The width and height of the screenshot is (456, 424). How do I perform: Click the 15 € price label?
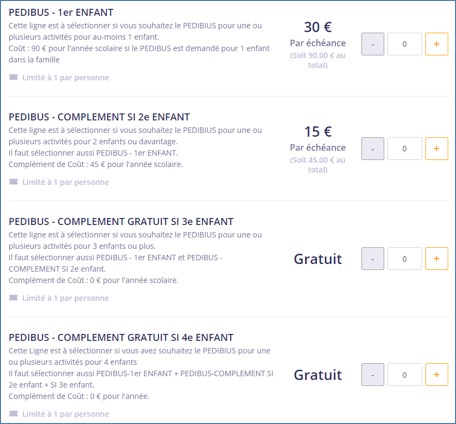(x=318, y=132)
